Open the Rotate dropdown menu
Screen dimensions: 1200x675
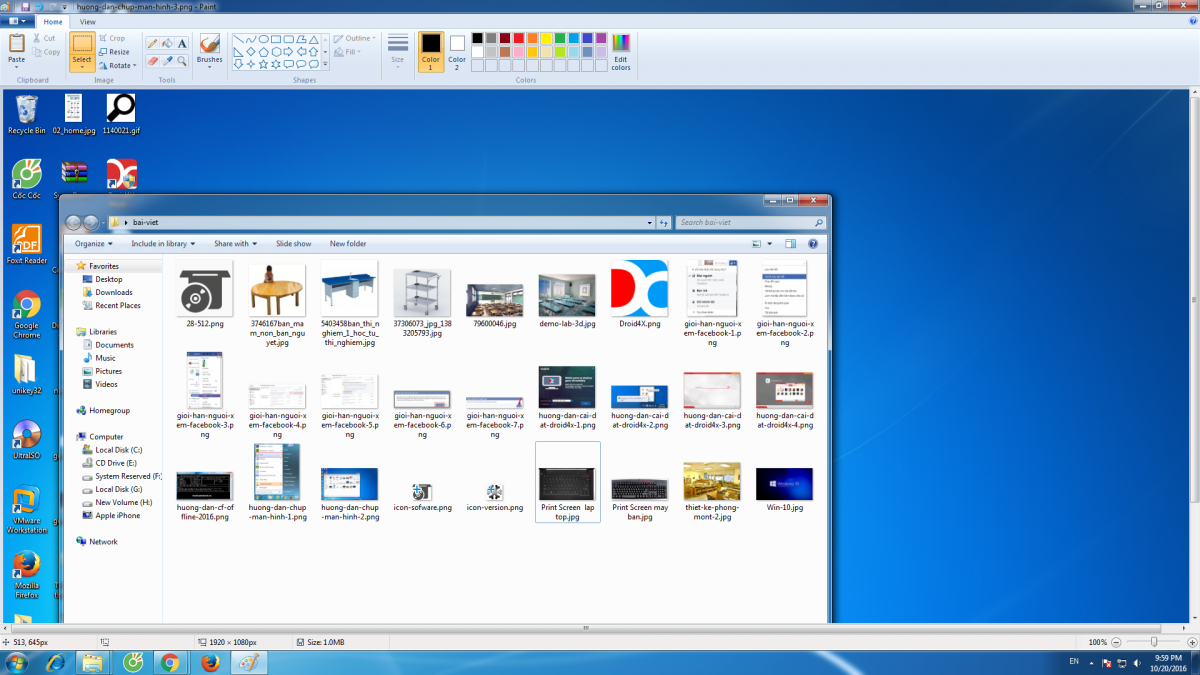[119, 66]
